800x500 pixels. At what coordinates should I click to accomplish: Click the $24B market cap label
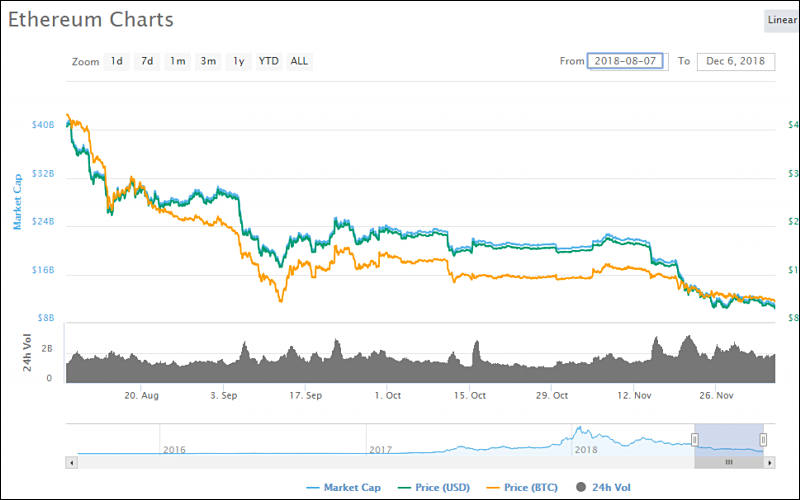[x=43, y=222]
